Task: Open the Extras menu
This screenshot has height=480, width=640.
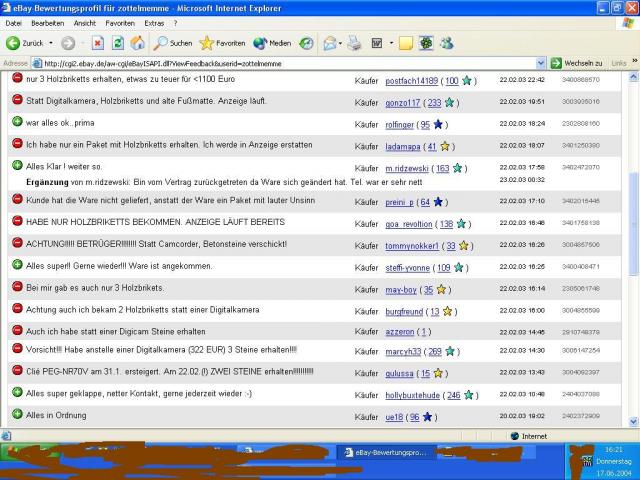Action: click(154, 23)
